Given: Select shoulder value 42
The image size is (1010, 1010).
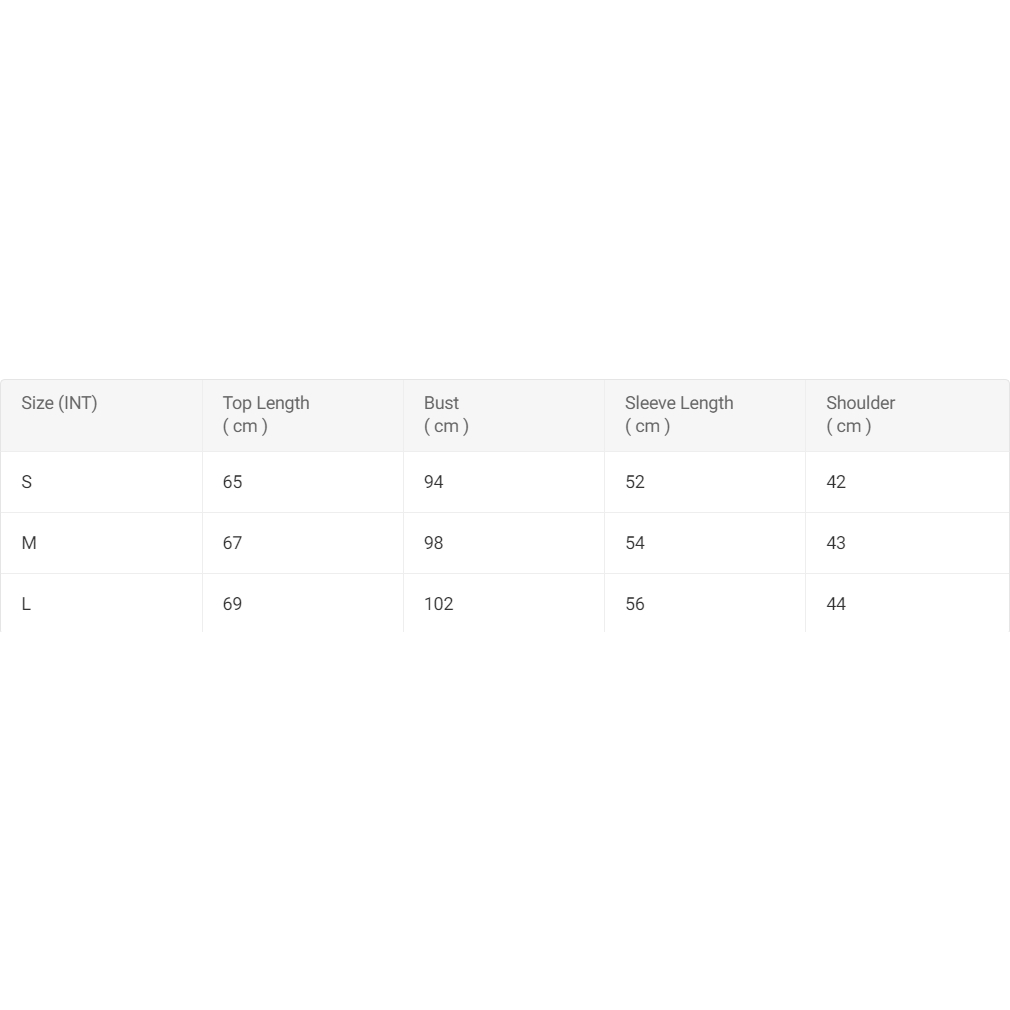Looking at the screenshot, I should (x=836, y=482).
